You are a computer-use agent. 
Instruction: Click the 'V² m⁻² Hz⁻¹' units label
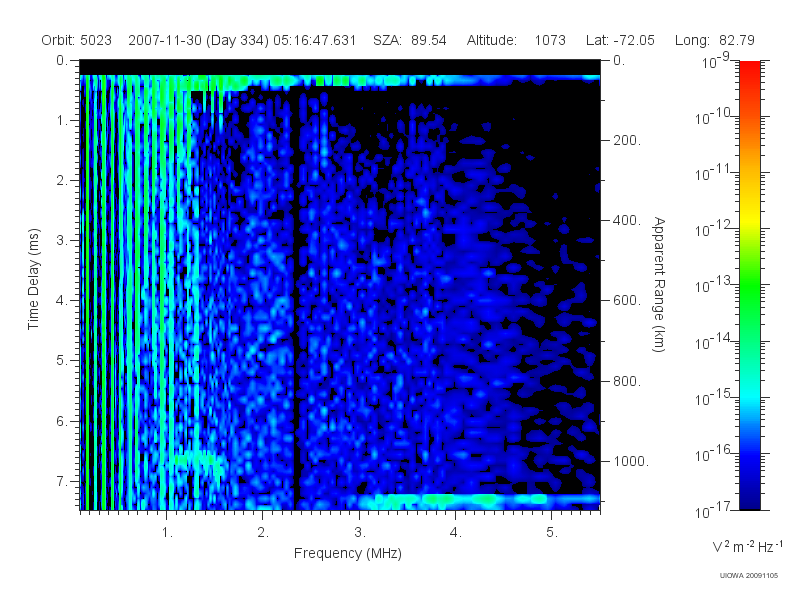[747, 546]
